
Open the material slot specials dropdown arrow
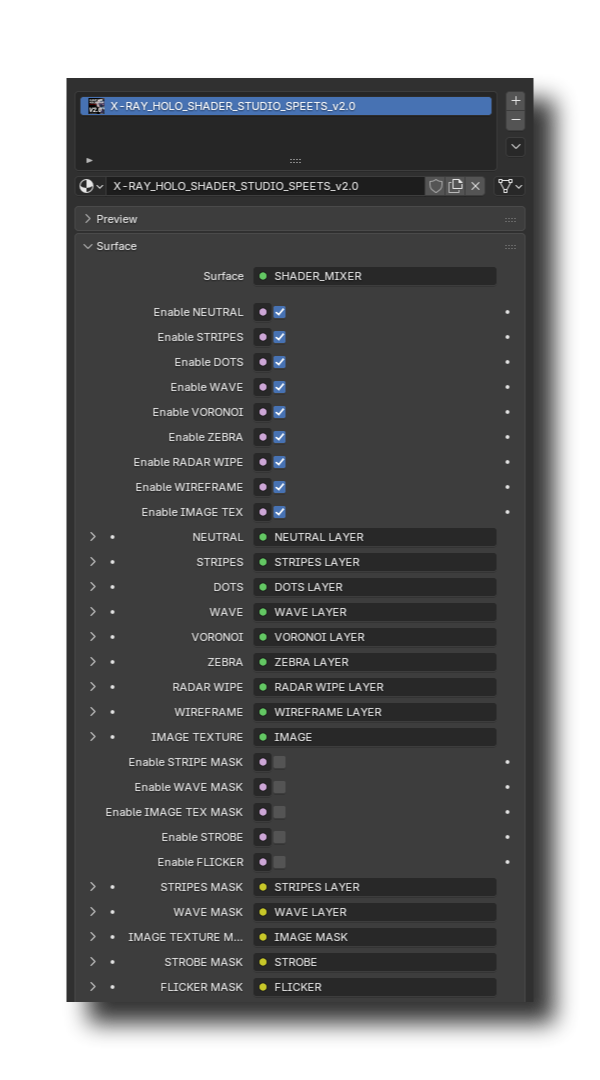tap(515, 147)
